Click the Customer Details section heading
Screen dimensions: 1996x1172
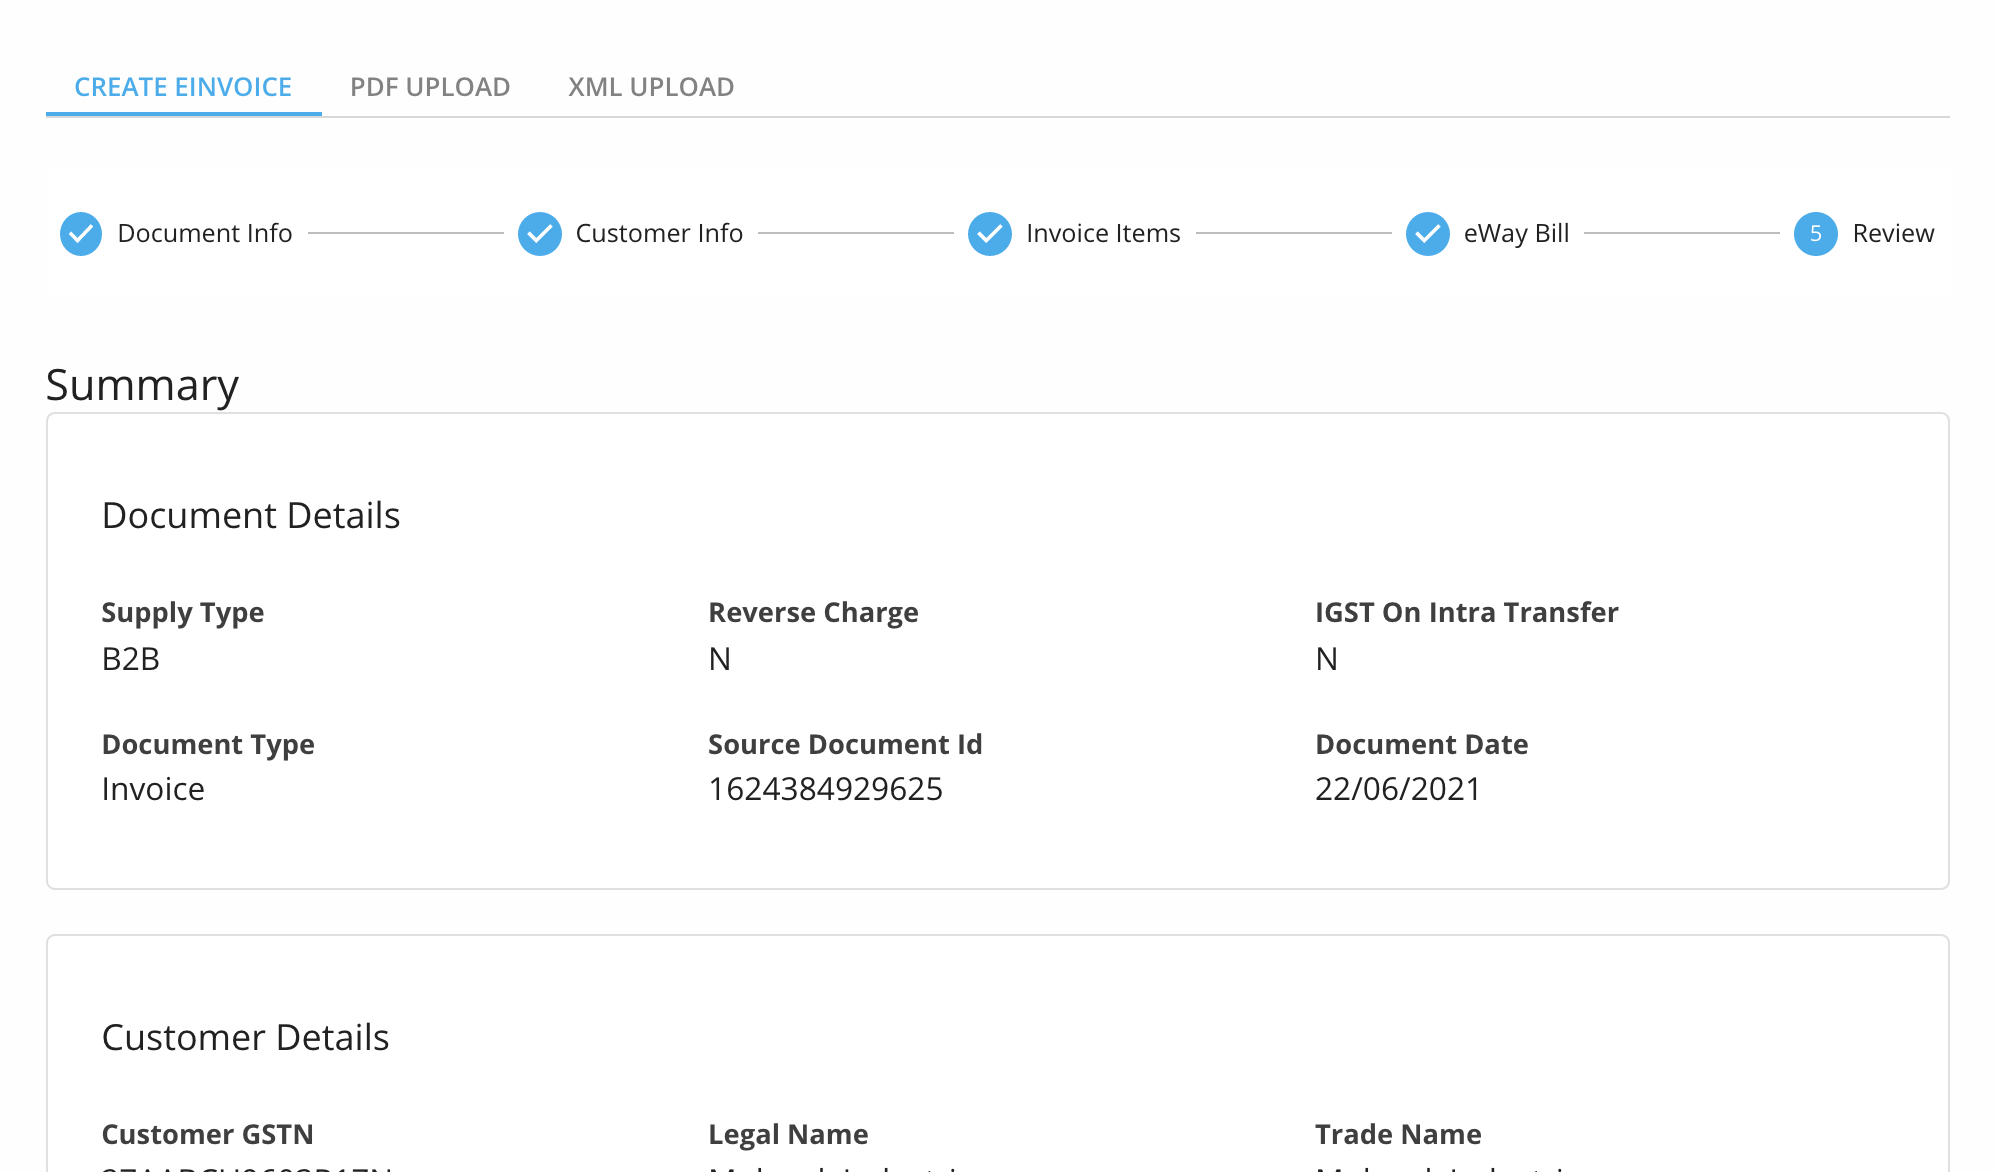click(245, 1038)
